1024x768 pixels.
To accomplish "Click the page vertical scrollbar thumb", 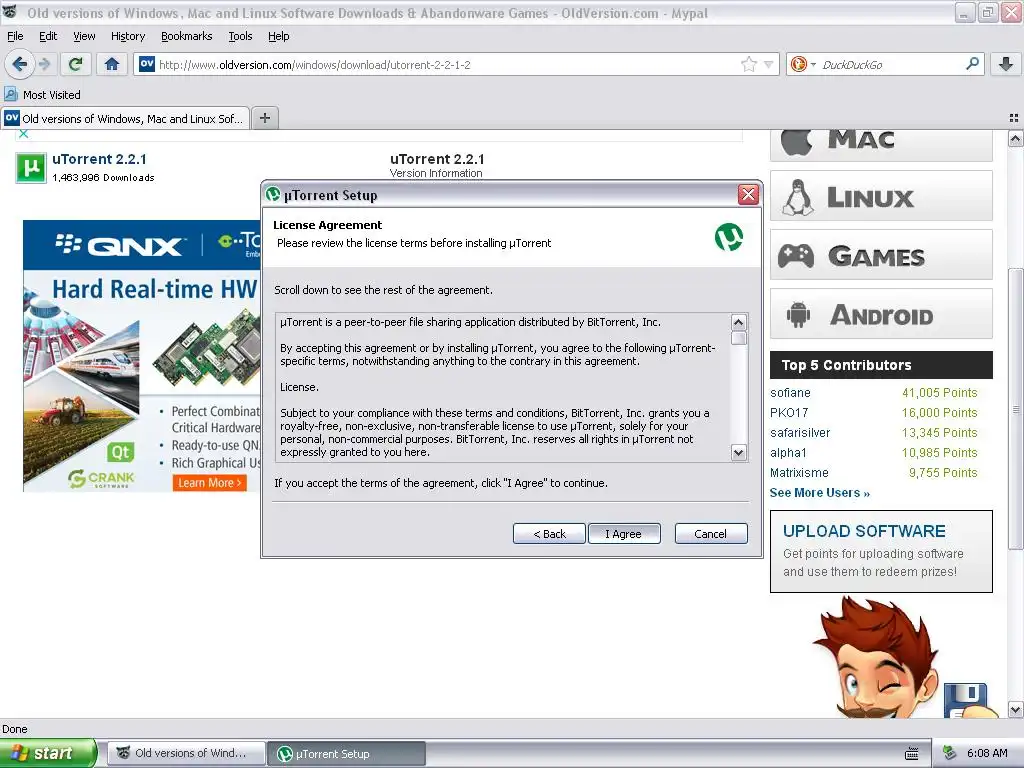I will pos(1014,409).
